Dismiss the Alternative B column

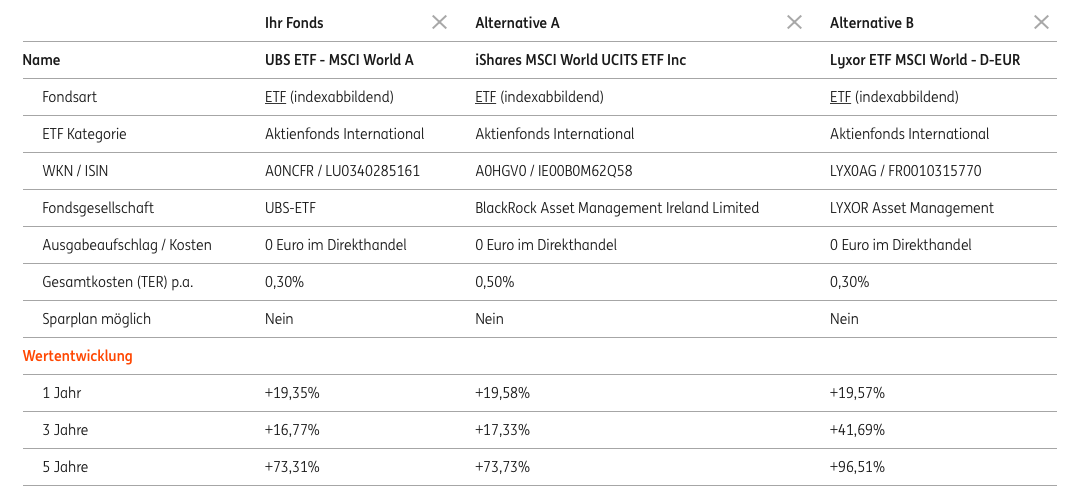[1041, 22]
